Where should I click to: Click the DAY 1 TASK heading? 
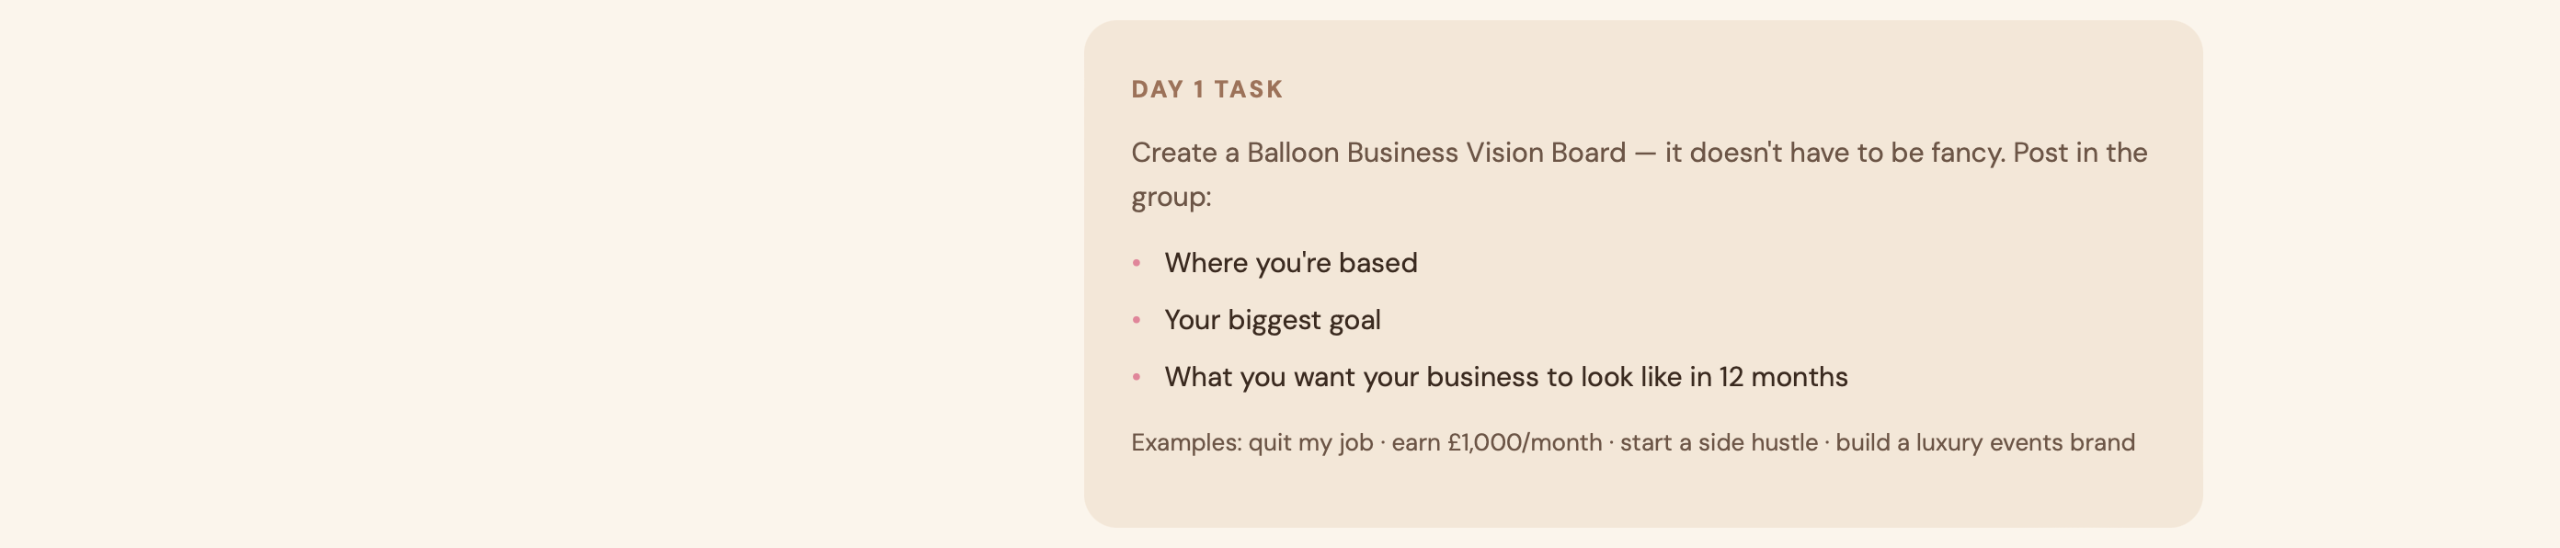[1206, 89]
